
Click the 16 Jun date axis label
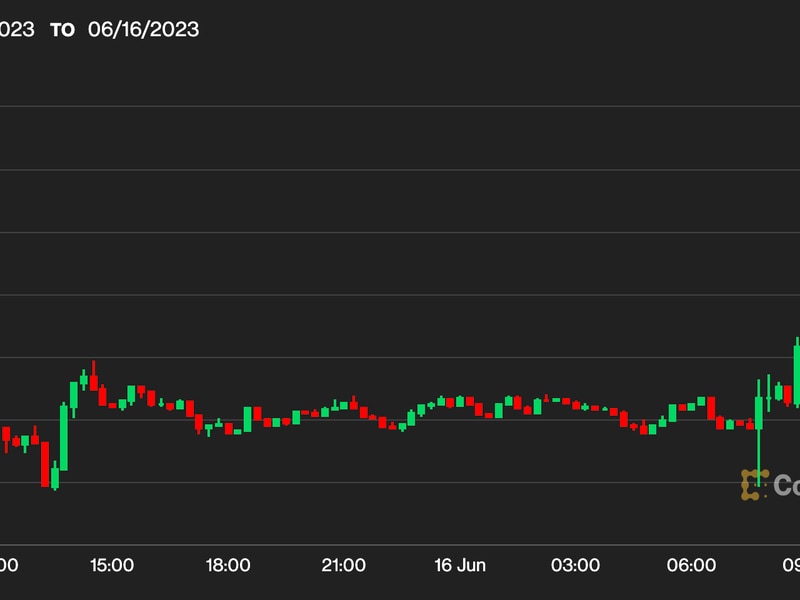(459, 565)
